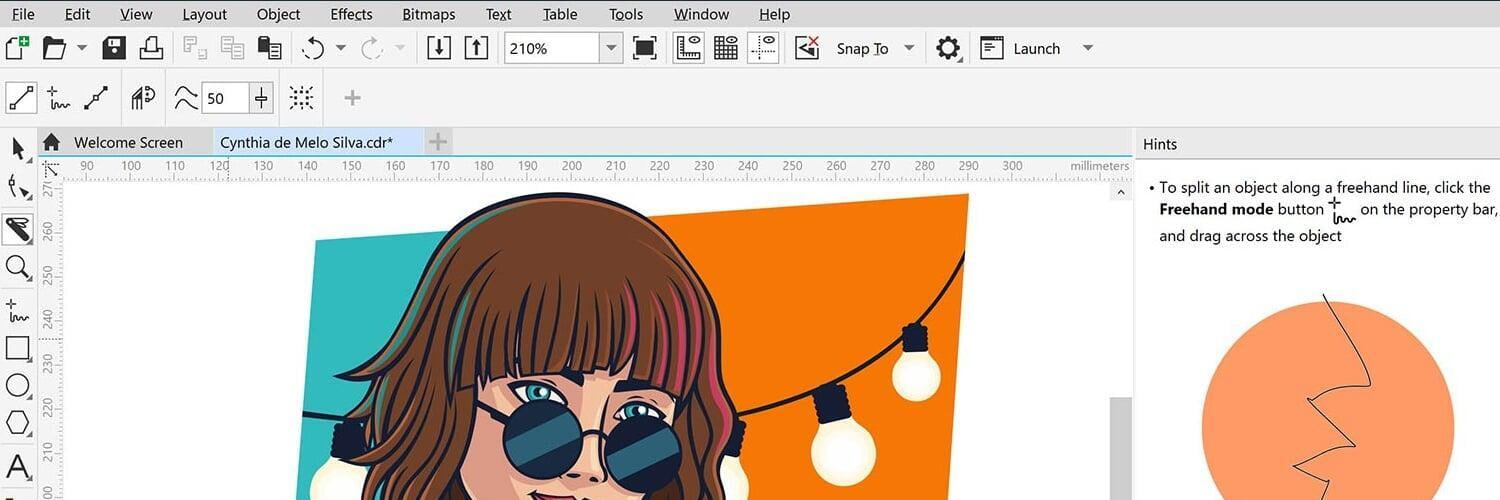Select the Knife crop tool
The width and height of the screenshot is (1500, 500).
point(18,229)
